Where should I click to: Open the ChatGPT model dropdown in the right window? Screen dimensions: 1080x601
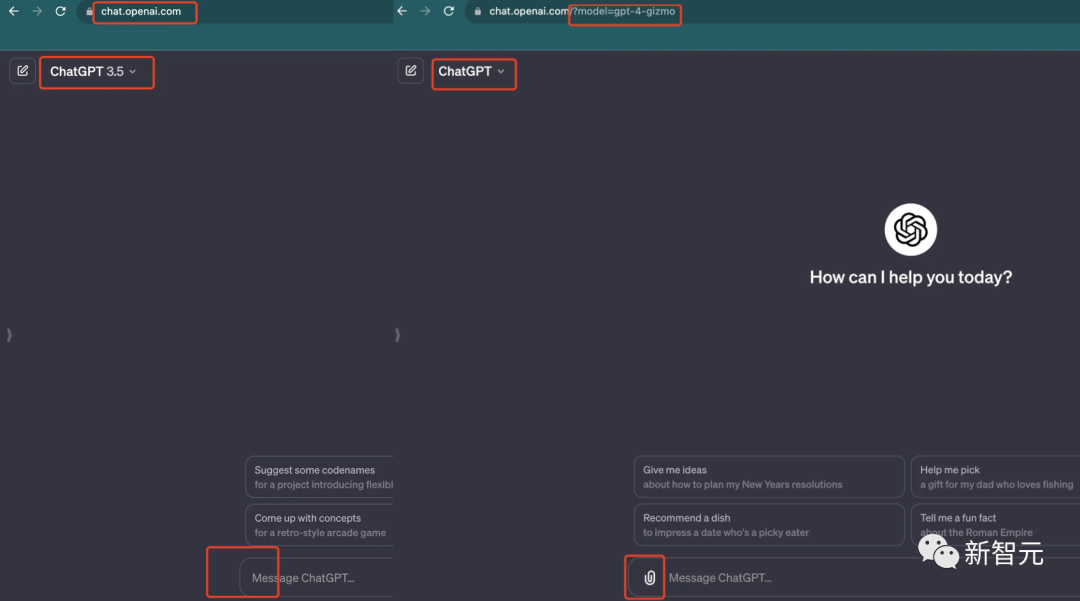point(472,72)
